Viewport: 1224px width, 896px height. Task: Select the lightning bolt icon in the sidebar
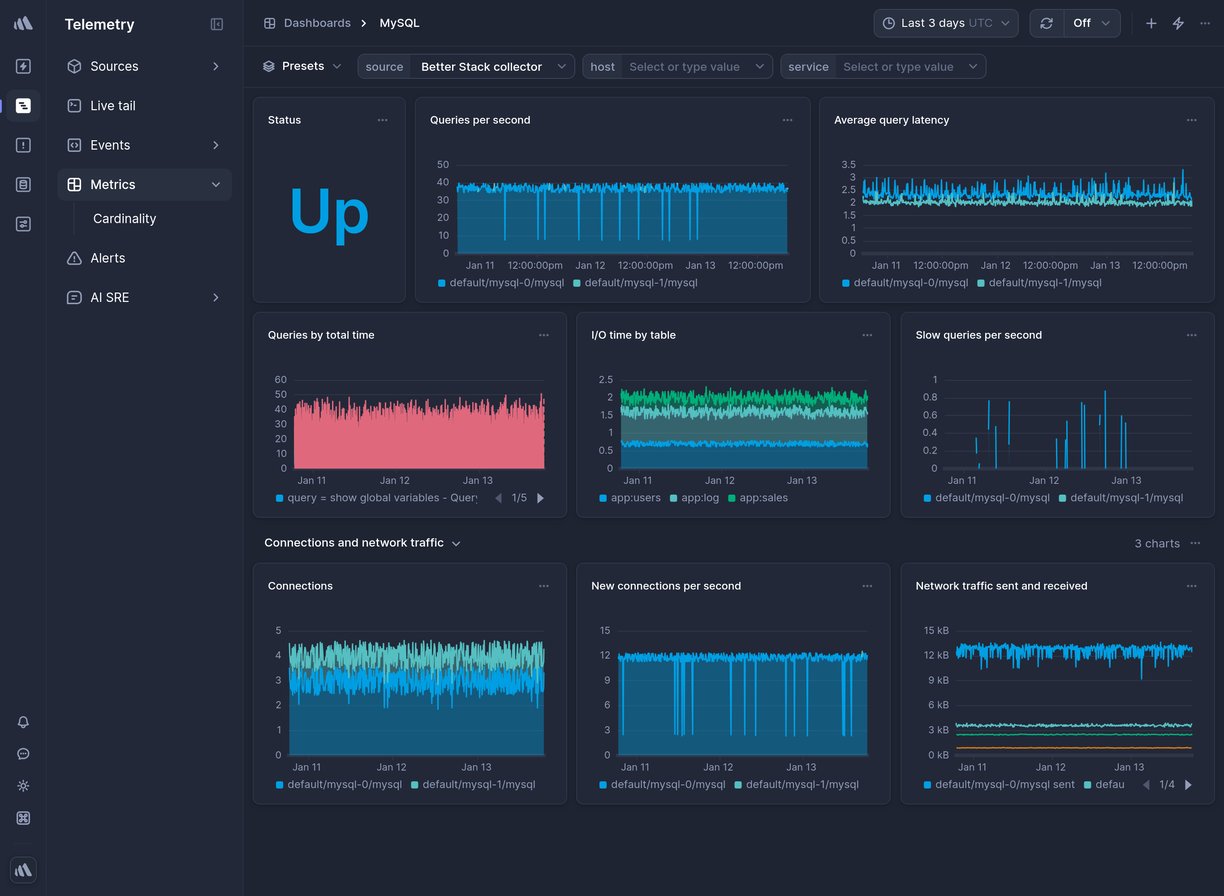pyautogui.click(x=23, y=66)
